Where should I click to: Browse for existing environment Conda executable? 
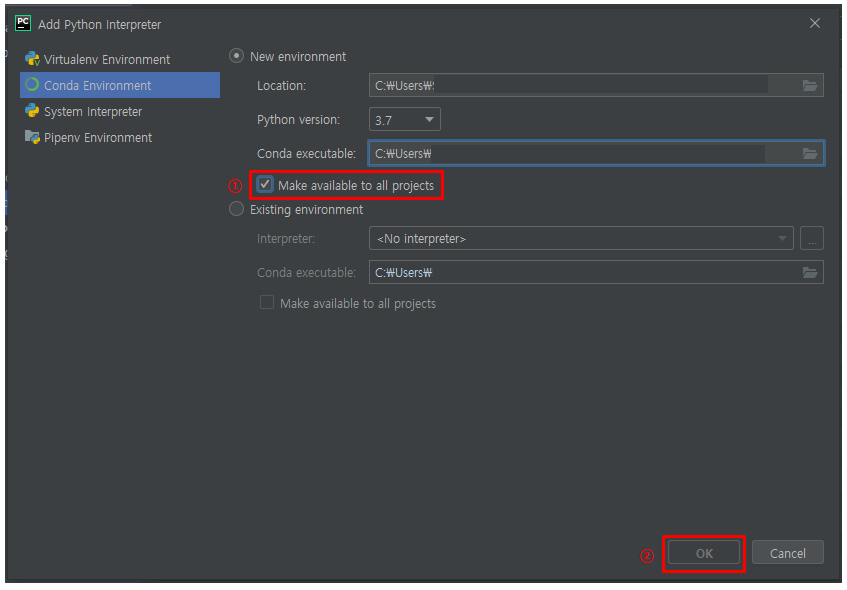pyautogui.click(x=809, y=272)
